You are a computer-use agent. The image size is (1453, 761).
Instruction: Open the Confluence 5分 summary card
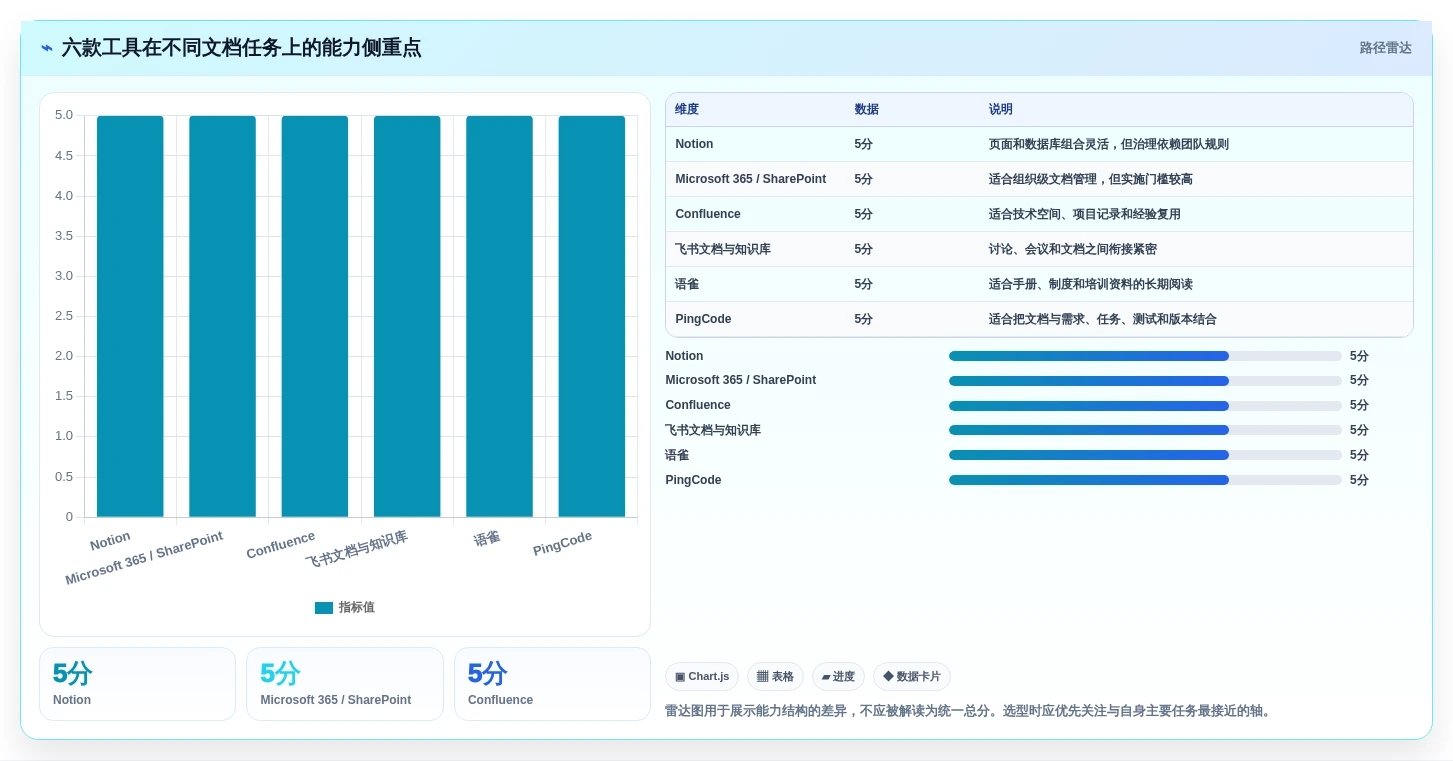pos(552,684)
